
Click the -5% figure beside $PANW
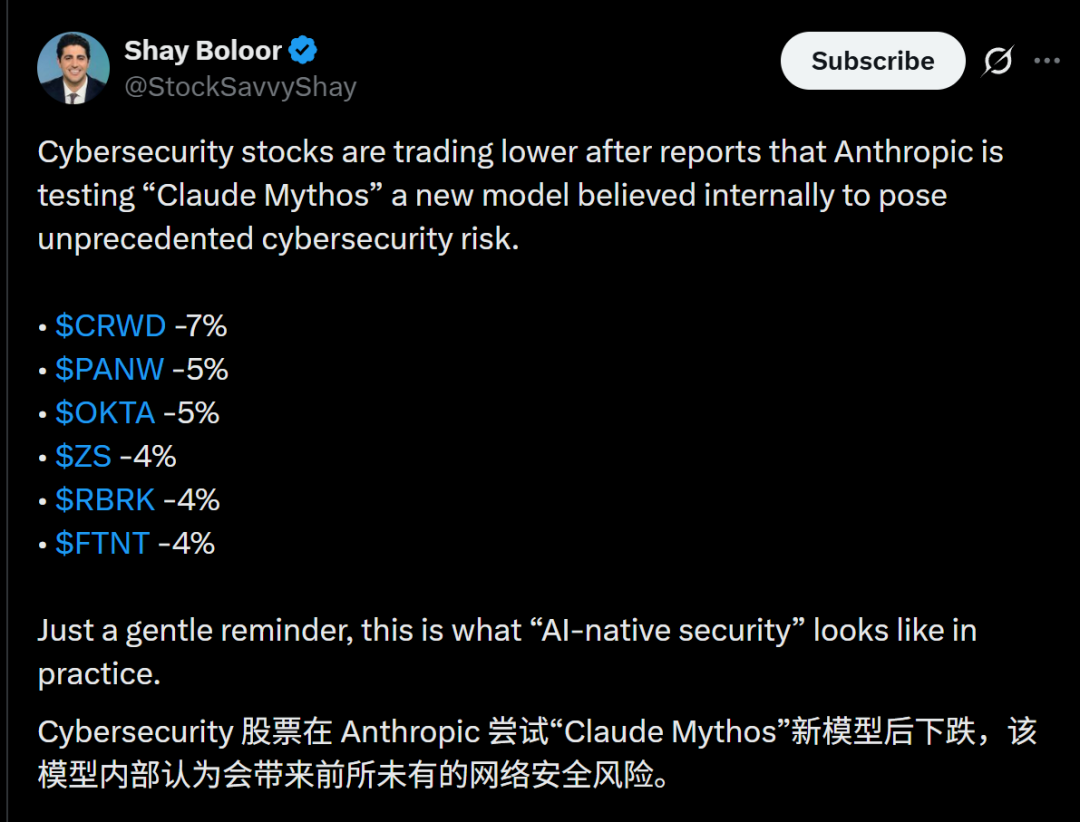point(200,369)
